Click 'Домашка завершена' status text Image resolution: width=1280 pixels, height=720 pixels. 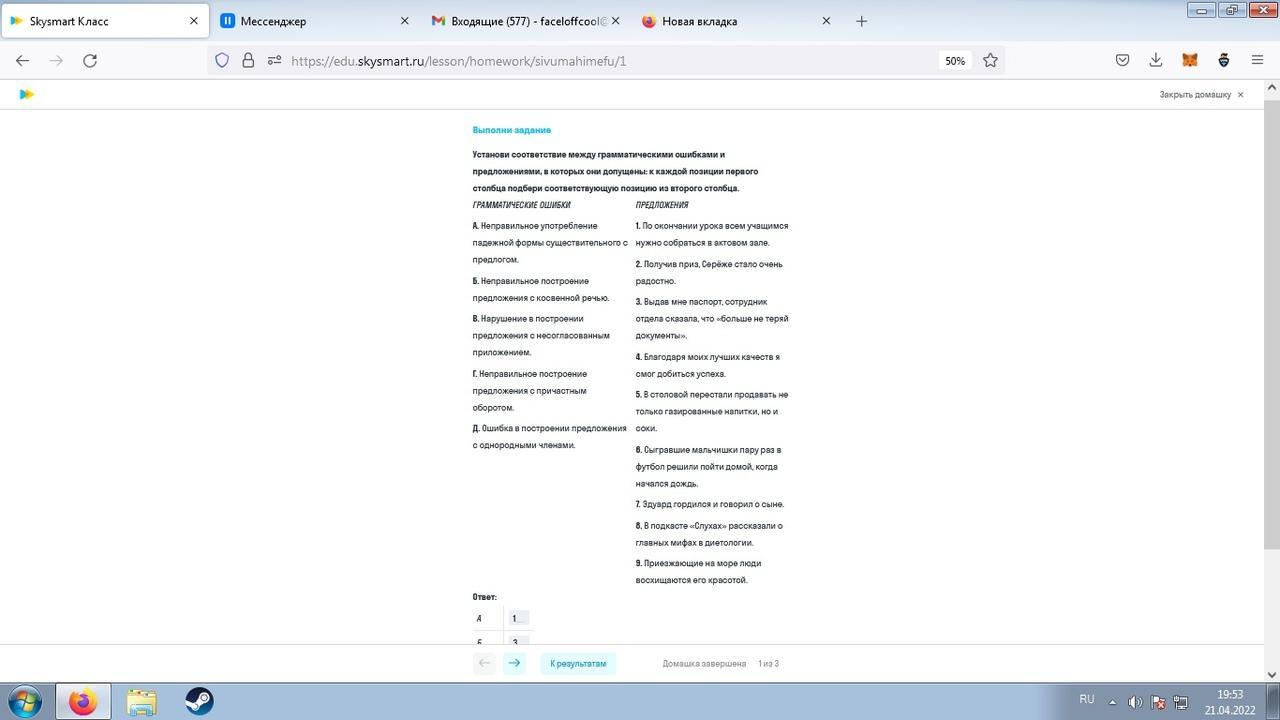click(704, 663)
